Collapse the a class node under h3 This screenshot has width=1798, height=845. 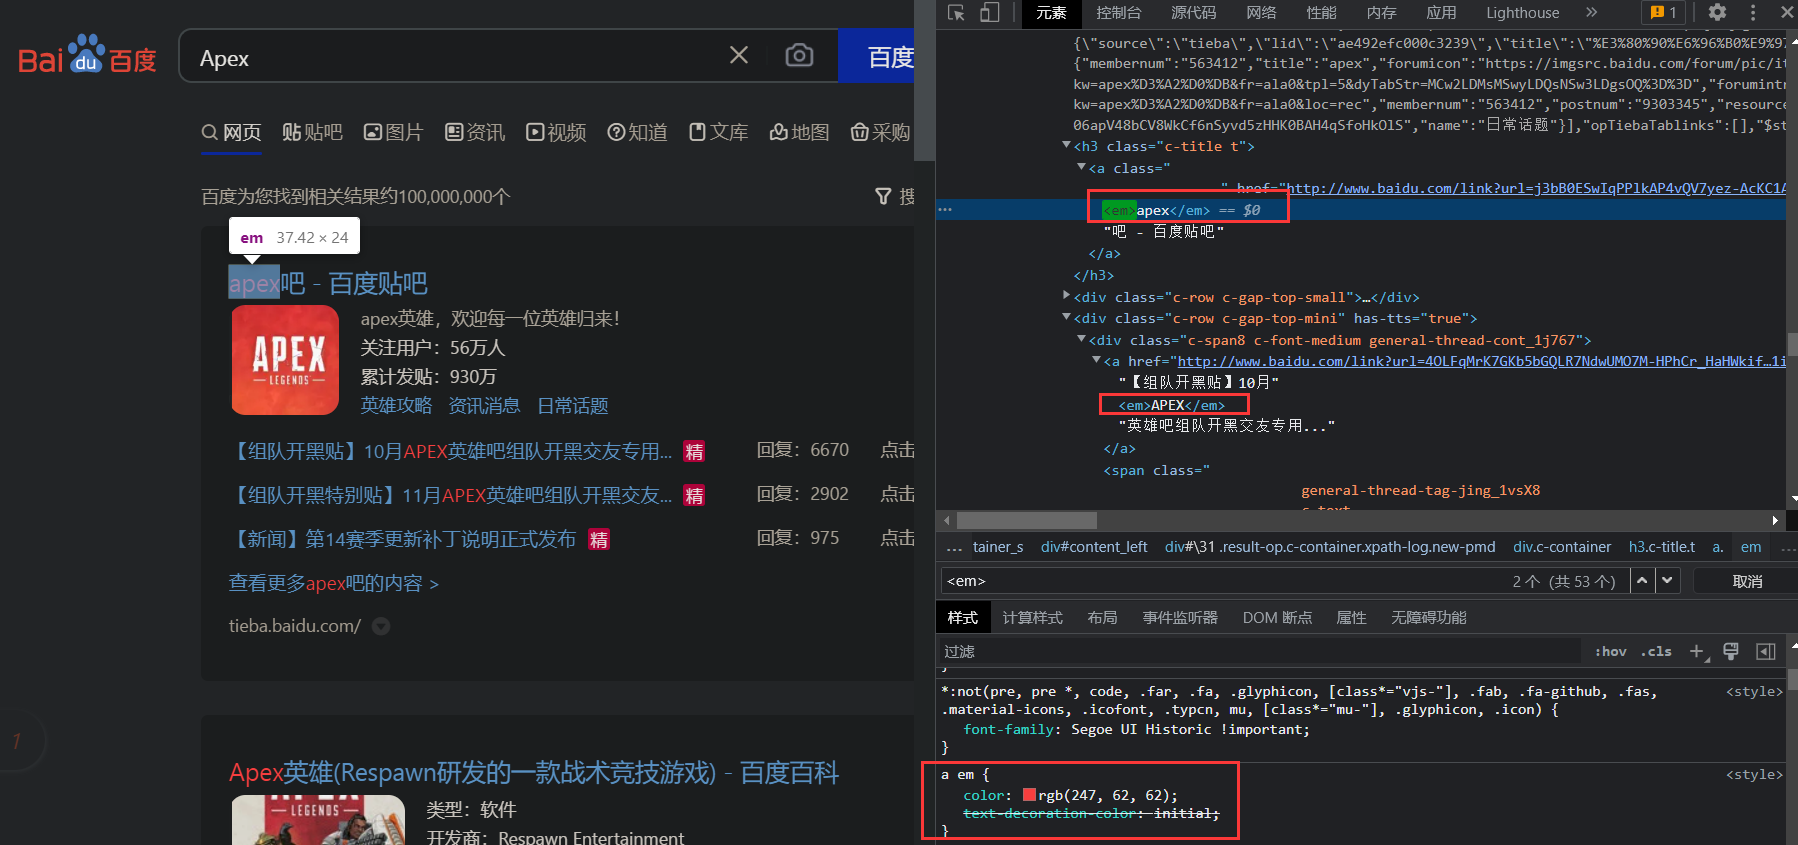click(x=1081, y=168)
